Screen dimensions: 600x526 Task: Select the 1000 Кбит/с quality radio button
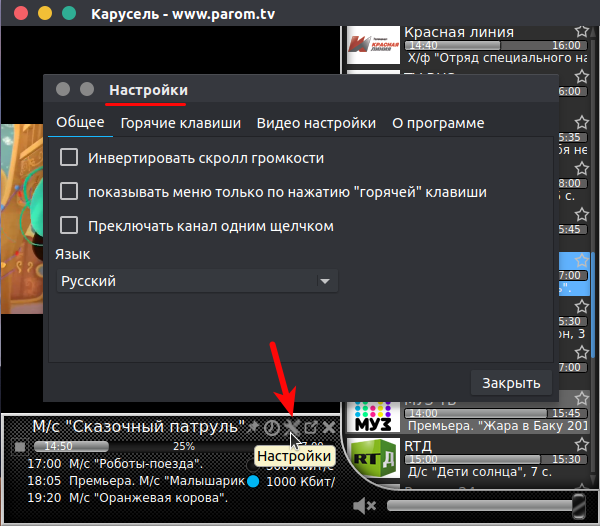pyautogui.click(x=253, y=481)
